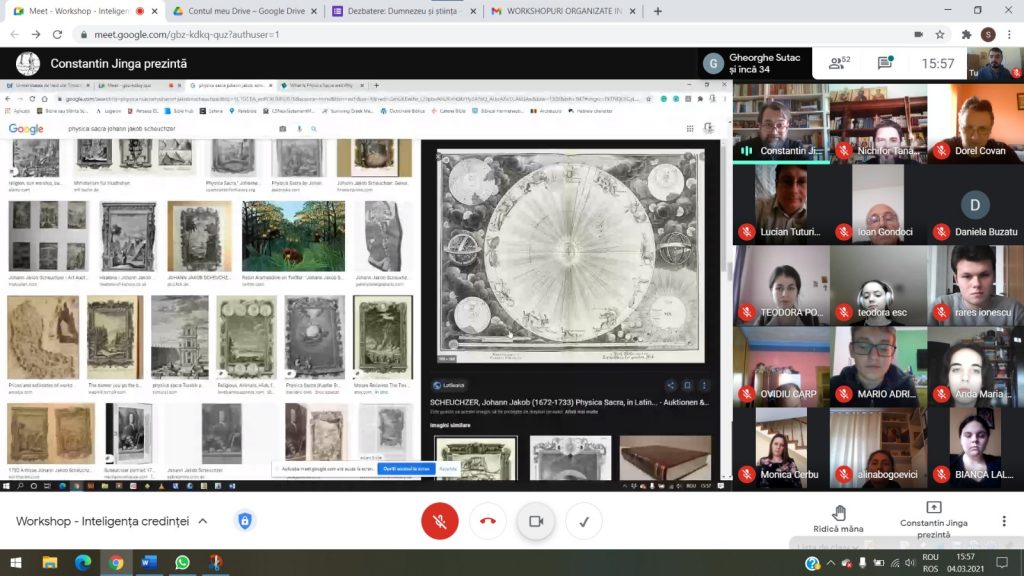Hang up the call with red phone button

point(487,521)
